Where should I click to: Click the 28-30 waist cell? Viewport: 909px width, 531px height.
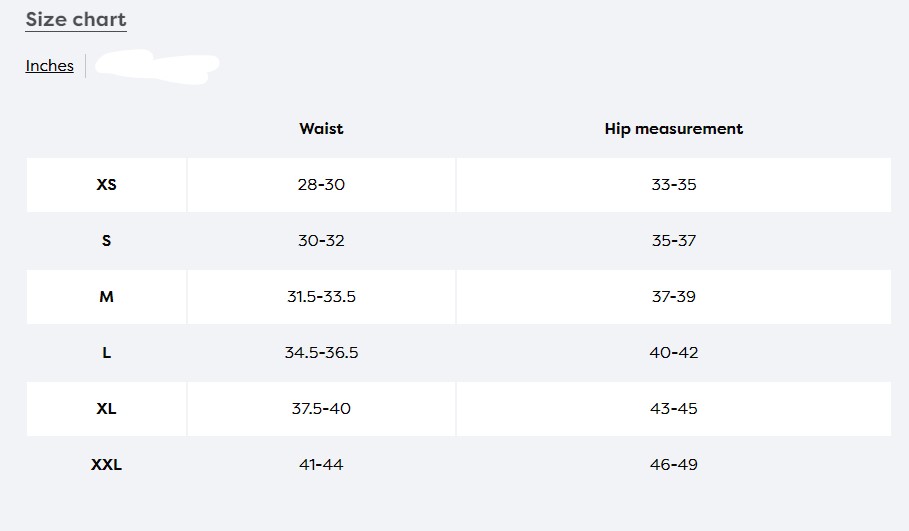point(321,185)
